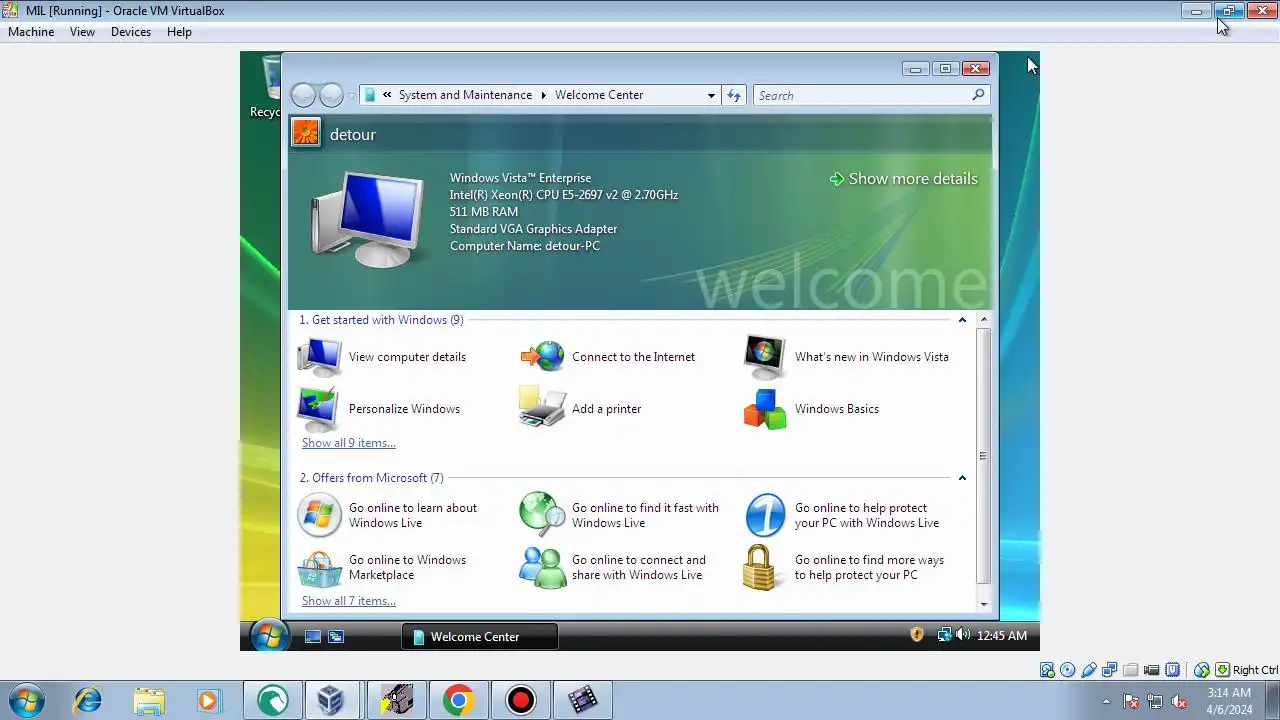Collapse the Get started with Windows section

[962, 320]
